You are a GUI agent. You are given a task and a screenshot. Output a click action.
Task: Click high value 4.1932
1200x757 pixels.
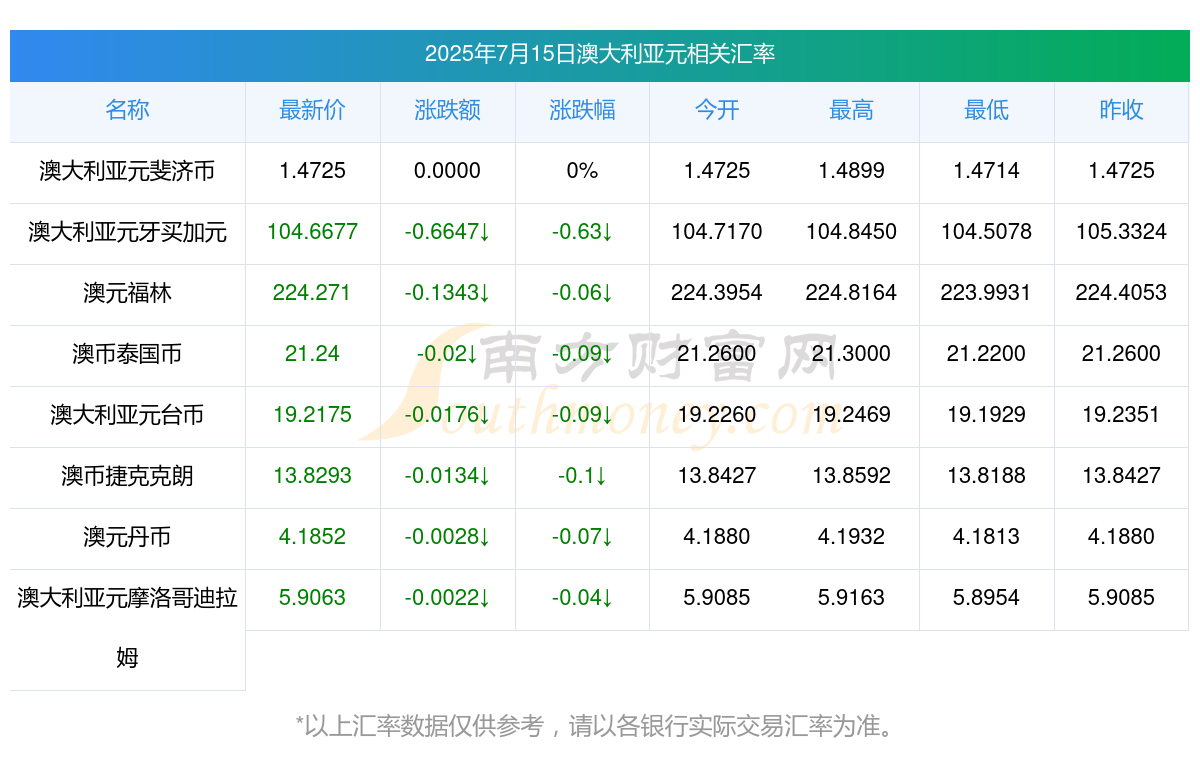click(851, 537)
